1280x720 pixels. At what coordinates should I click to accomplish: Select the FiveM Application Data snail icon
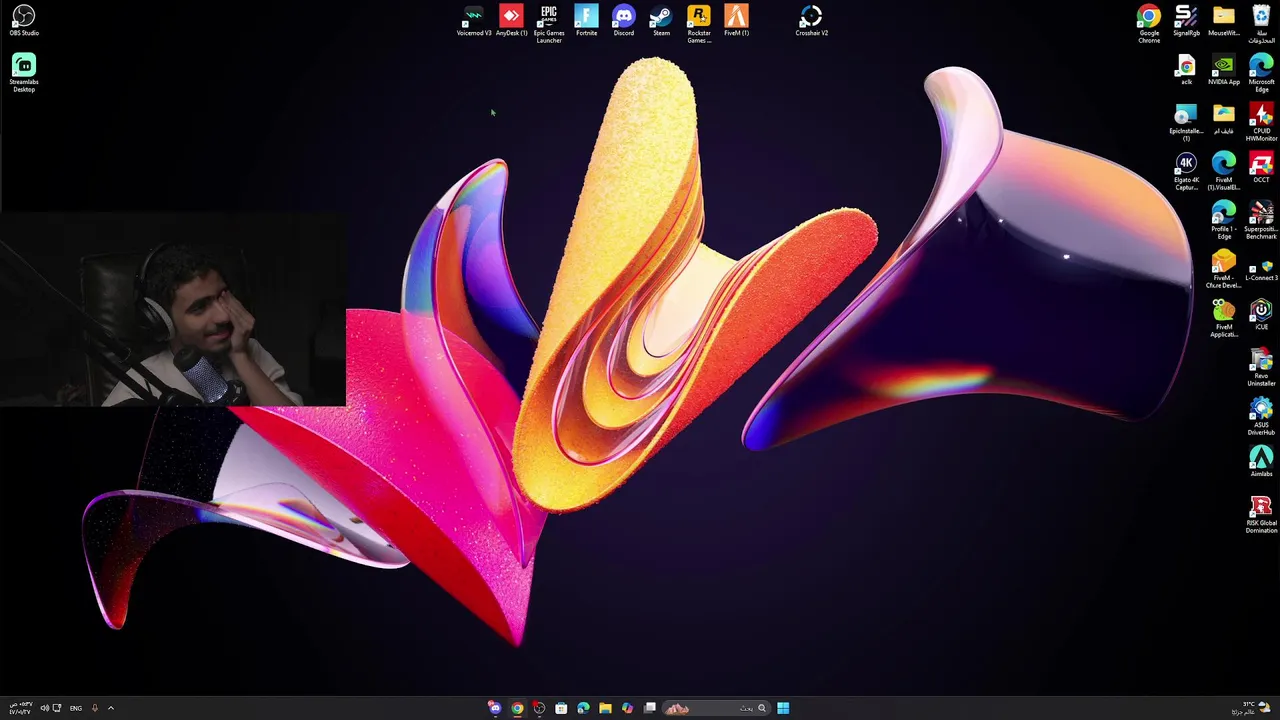click(x=1224, y=318)
